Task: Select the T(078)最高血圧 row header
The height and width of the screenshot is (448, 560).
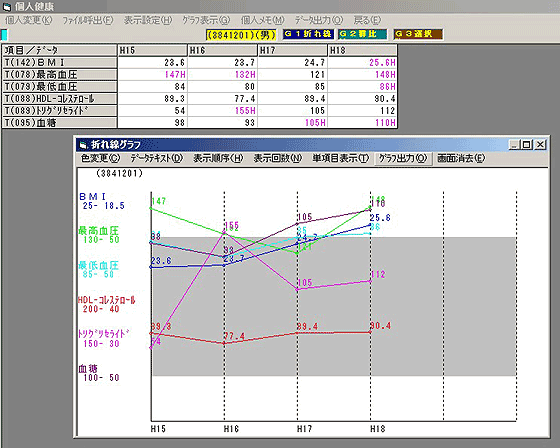Action: [60, 75]
